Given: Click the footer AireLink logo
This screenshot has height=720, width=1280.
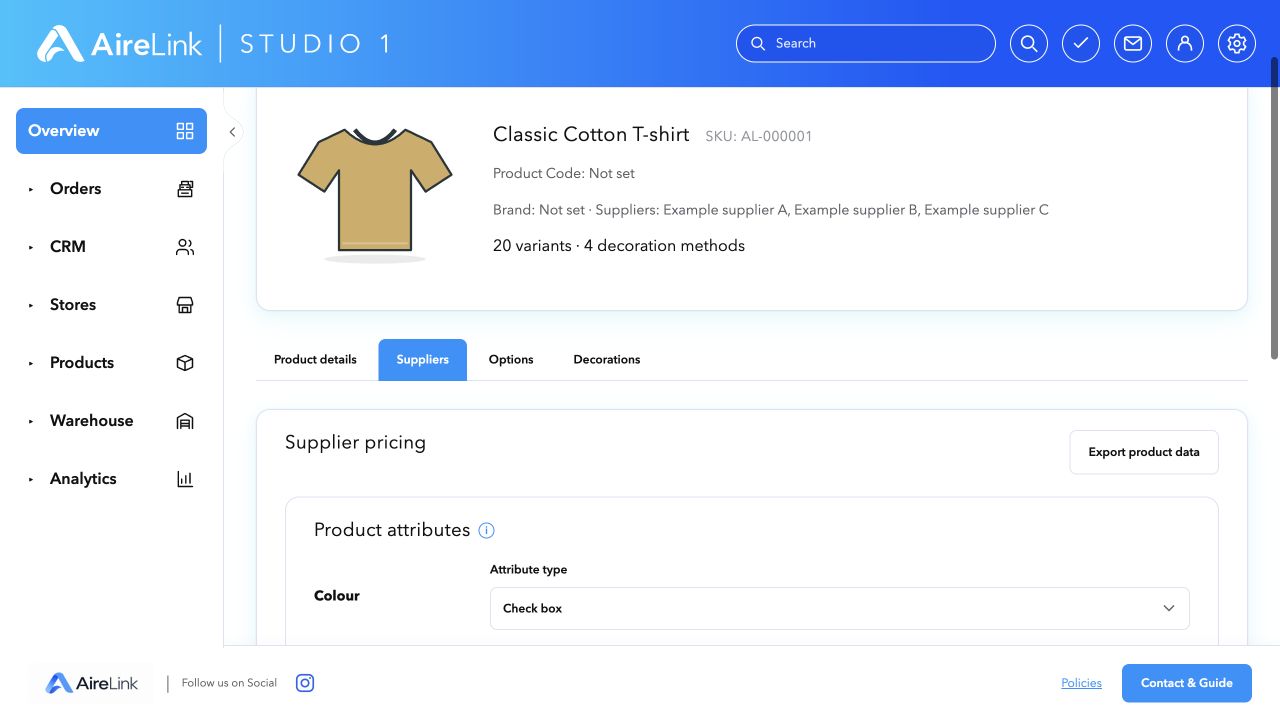Looking at the screenshot, I should pos(92,684).
